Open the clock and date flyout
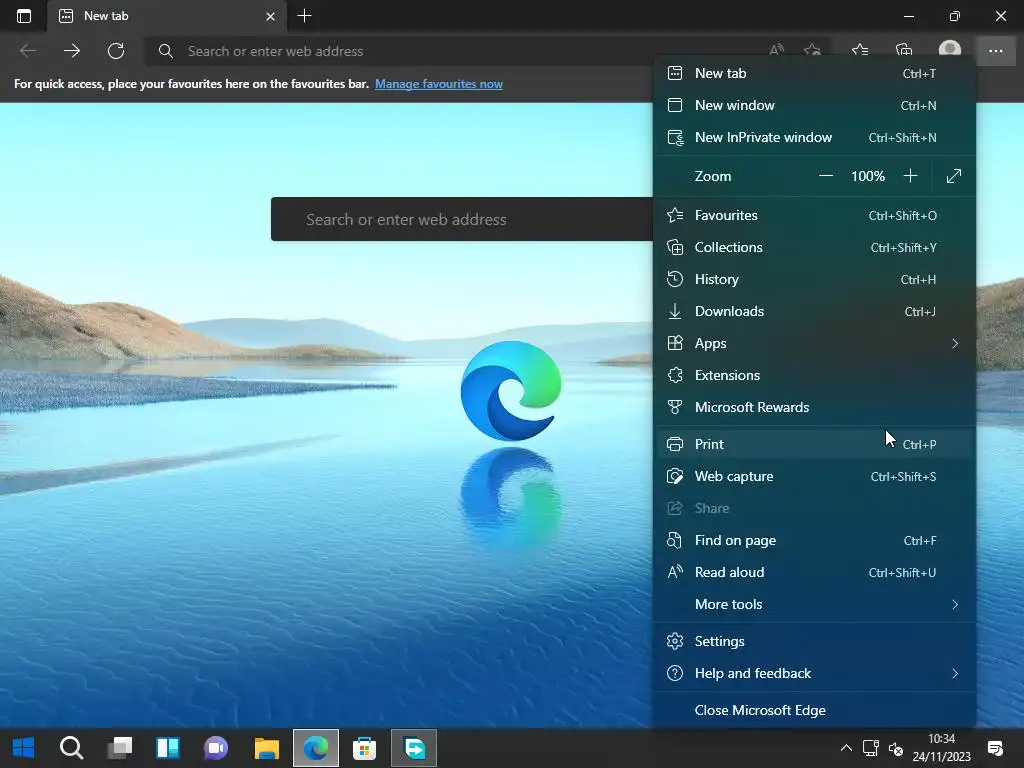This screenshot has width=1024, height=768. pos(942,748)
